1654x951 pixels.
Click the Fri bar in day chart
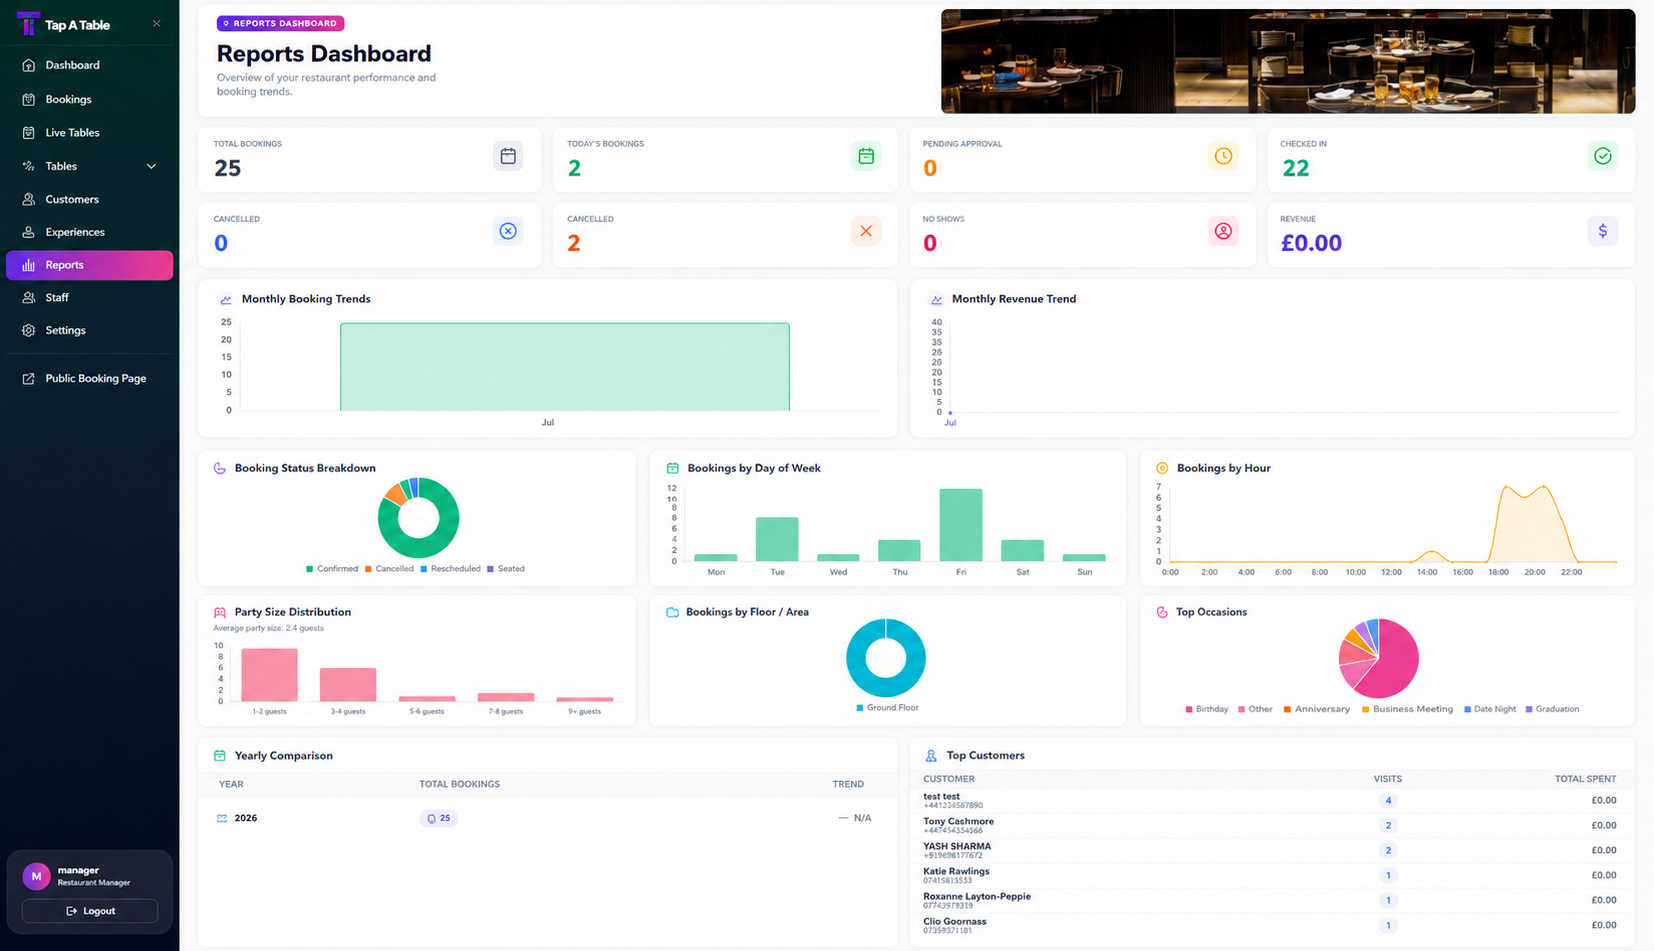(961, 525)
